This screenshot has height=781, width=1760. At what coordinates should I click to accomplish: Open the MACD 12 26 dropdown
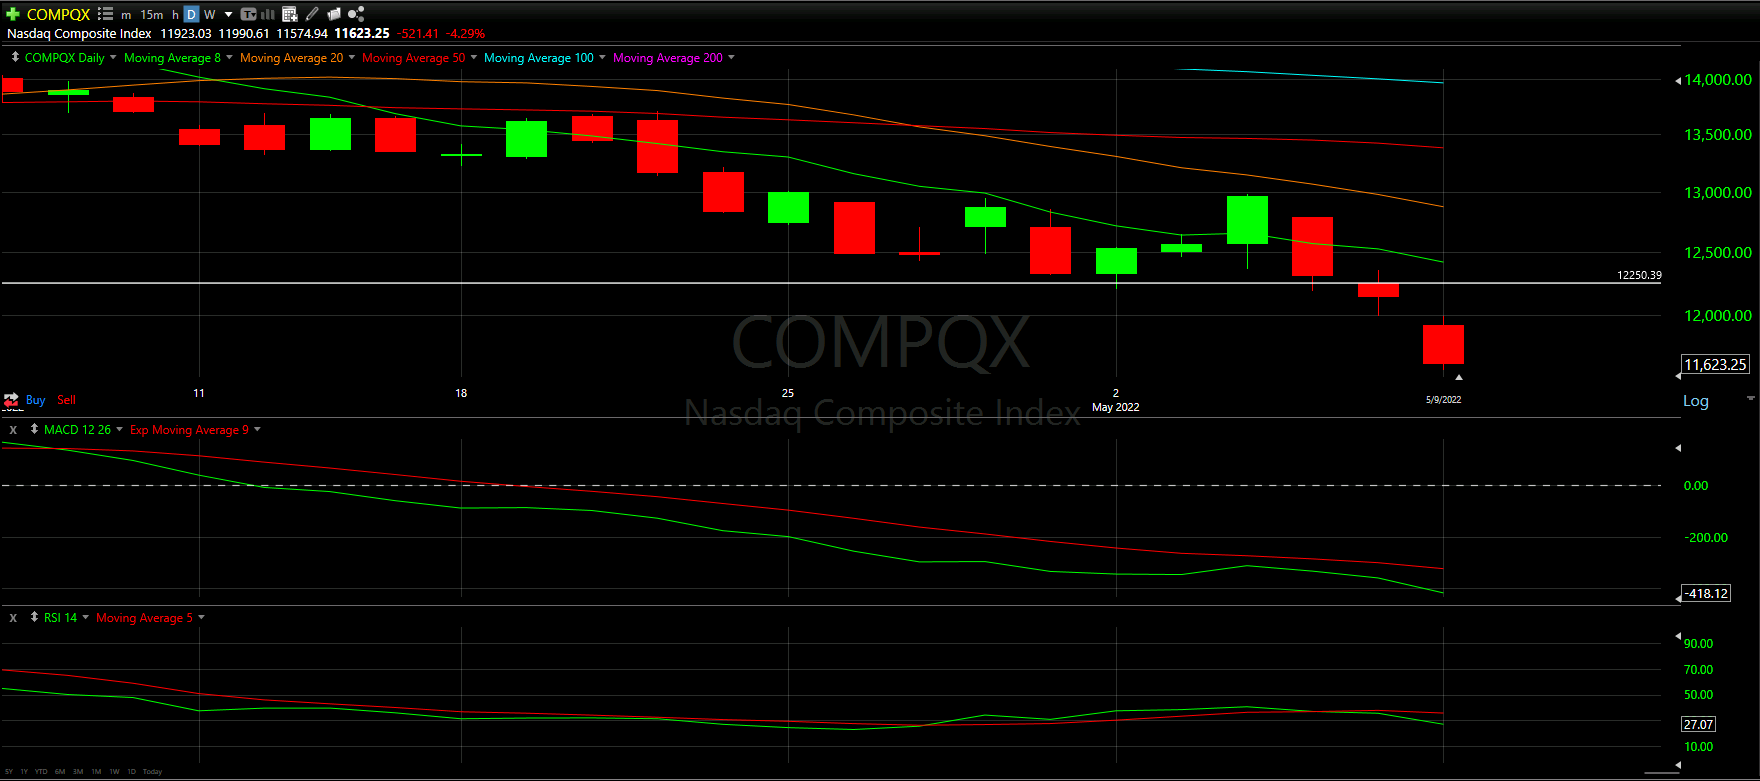pos(120,429)
